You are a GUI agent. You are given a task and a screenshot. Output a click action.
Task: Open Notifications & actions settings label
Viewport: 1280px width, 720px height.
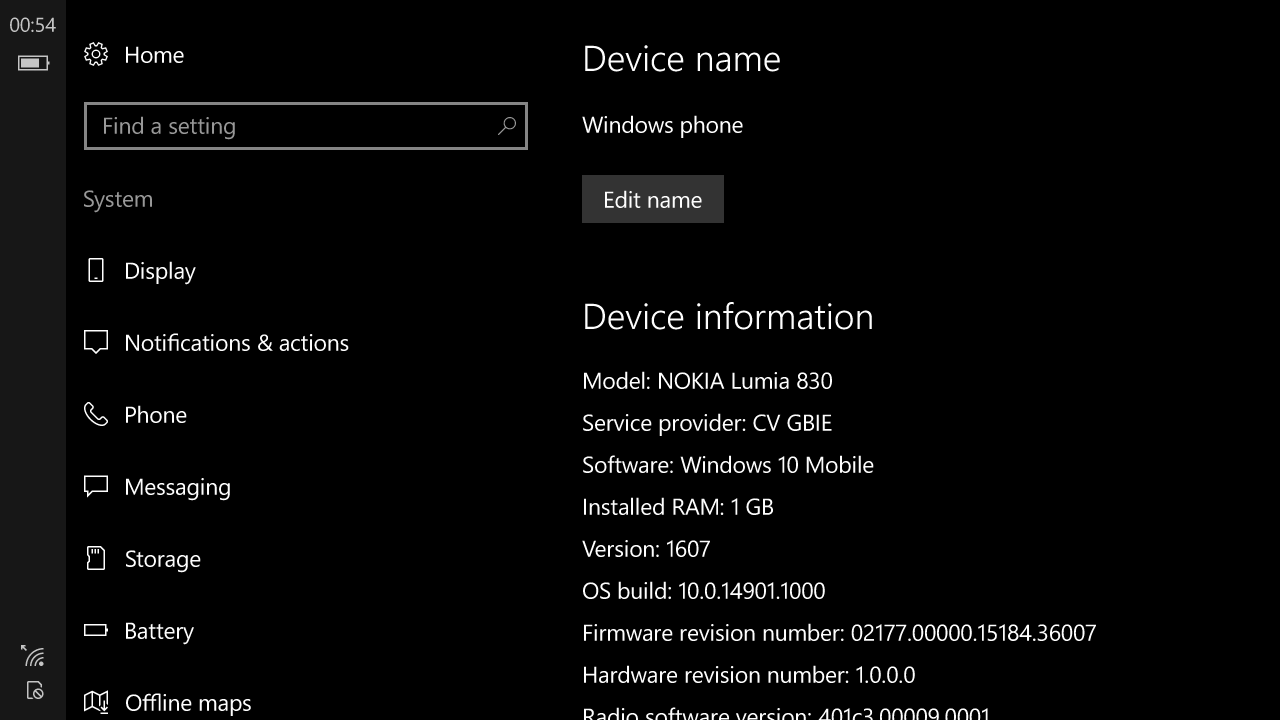click(x=236, y=343)
